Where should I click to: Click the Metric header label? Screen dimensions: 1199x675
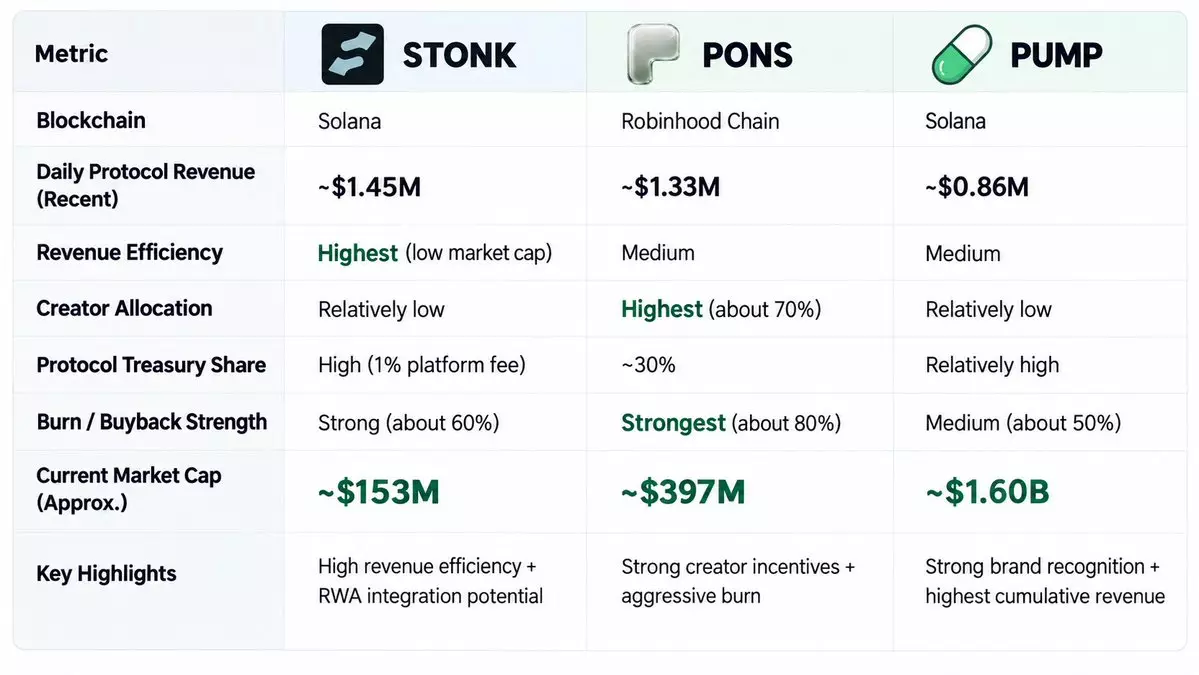point(71,54)
